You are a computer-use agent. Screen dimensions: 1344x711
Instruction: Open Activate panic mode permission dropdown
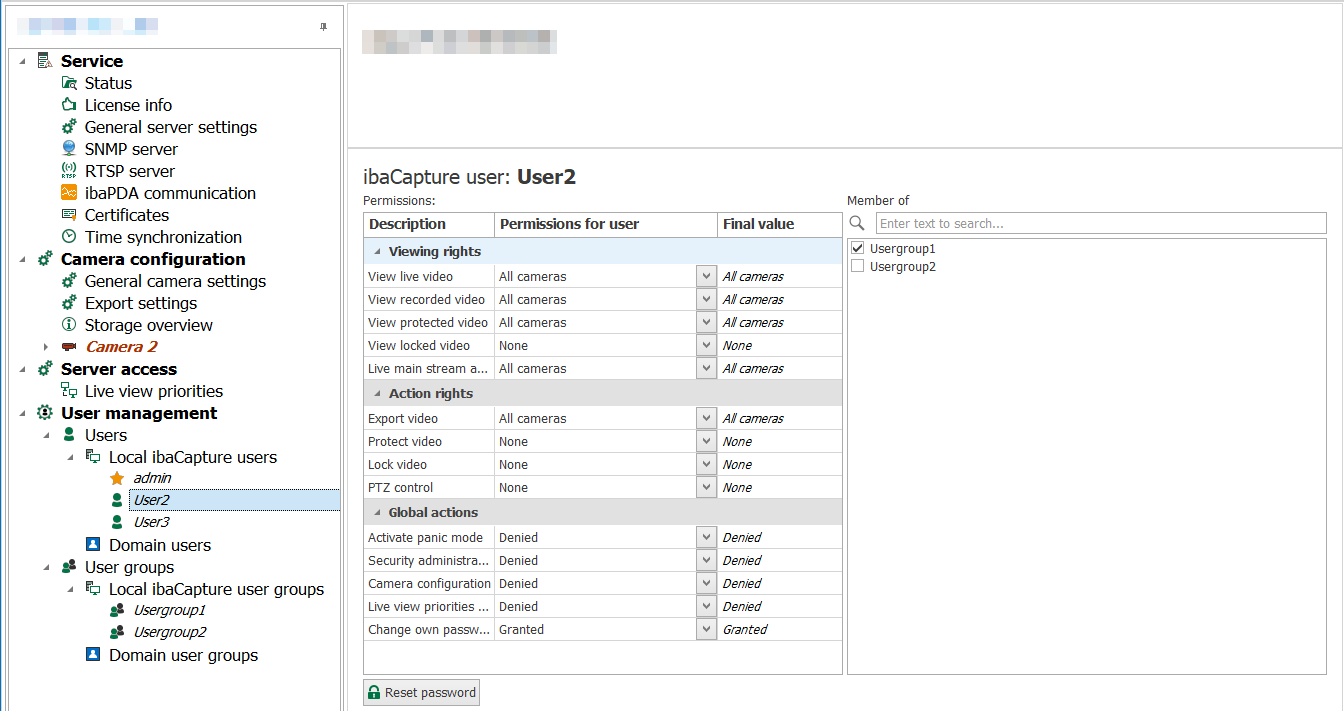click(x=706, y=537)
